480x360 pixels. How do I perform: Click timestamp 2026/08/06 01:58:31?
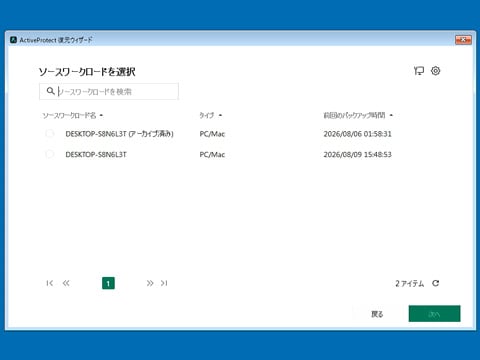click(x=357, y=134)
